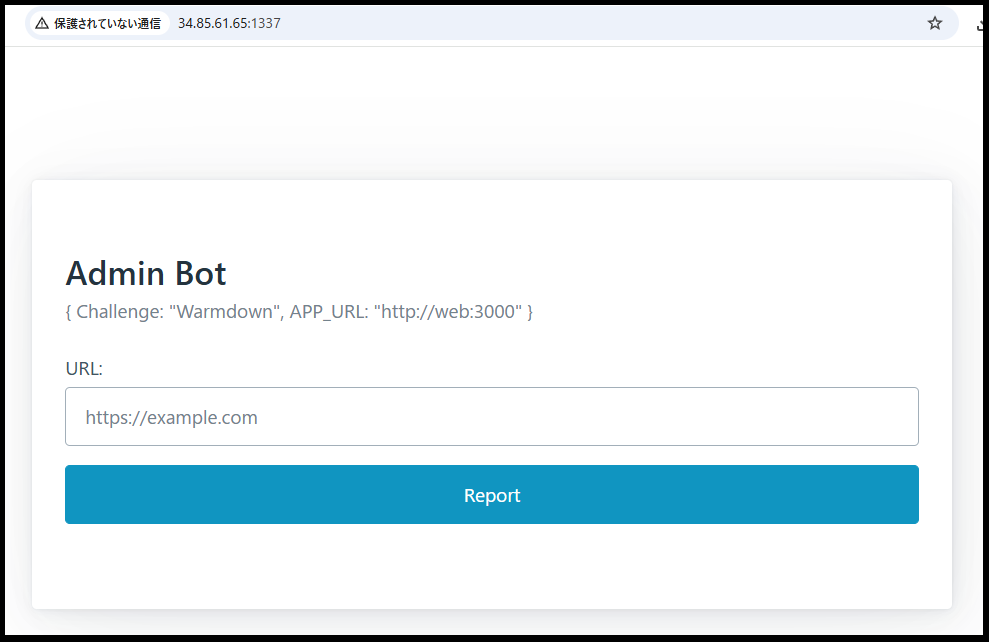Select the Admin Bot heading

click(x=146, y=273)
